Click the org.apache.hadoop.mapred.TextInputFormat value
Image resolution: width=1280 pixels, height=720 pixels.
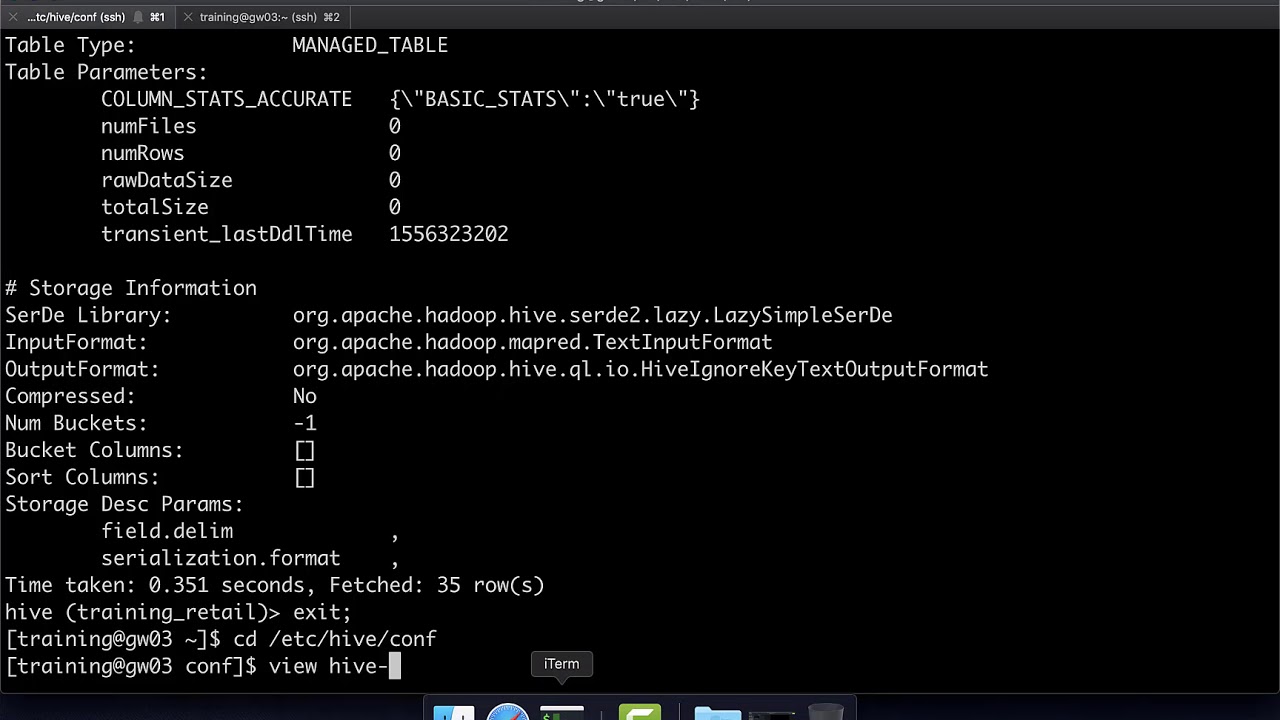tap(532, 342)
